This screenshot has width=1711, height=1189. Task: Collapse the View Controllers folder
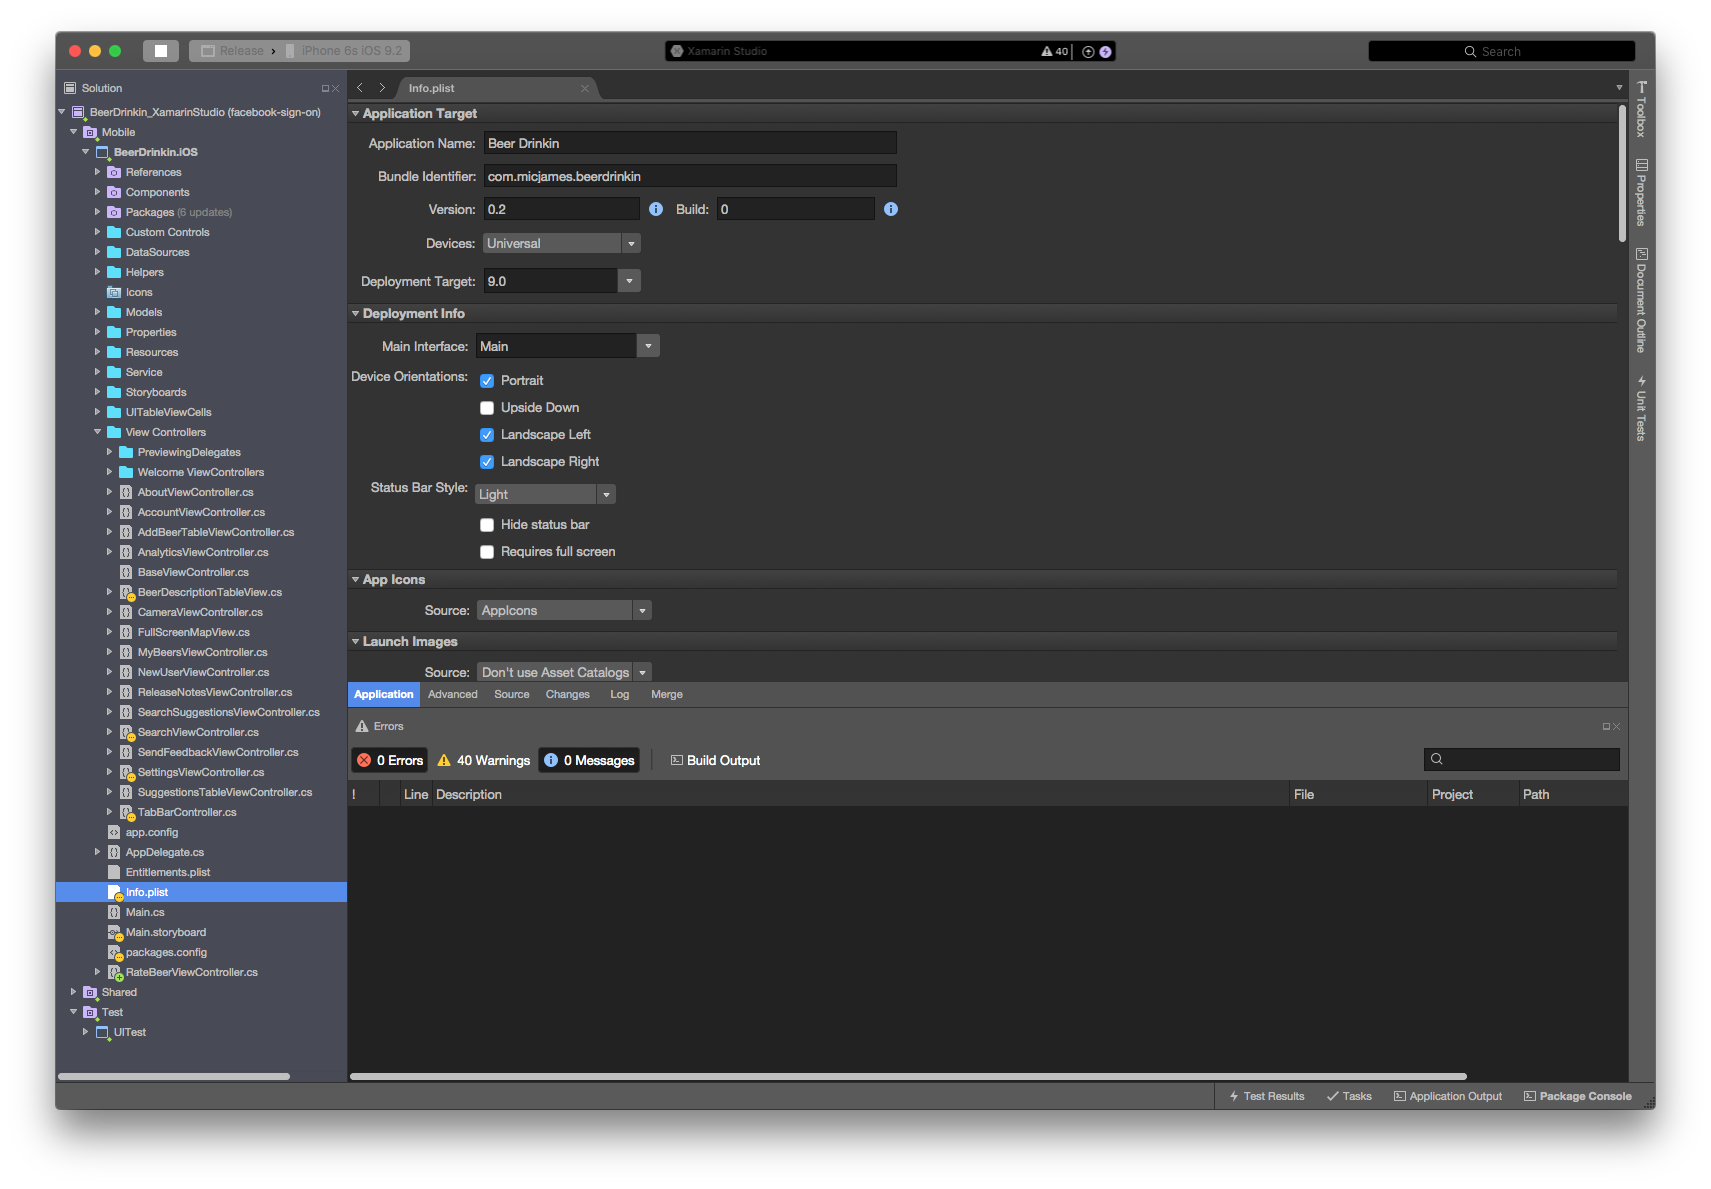point(98,432)
